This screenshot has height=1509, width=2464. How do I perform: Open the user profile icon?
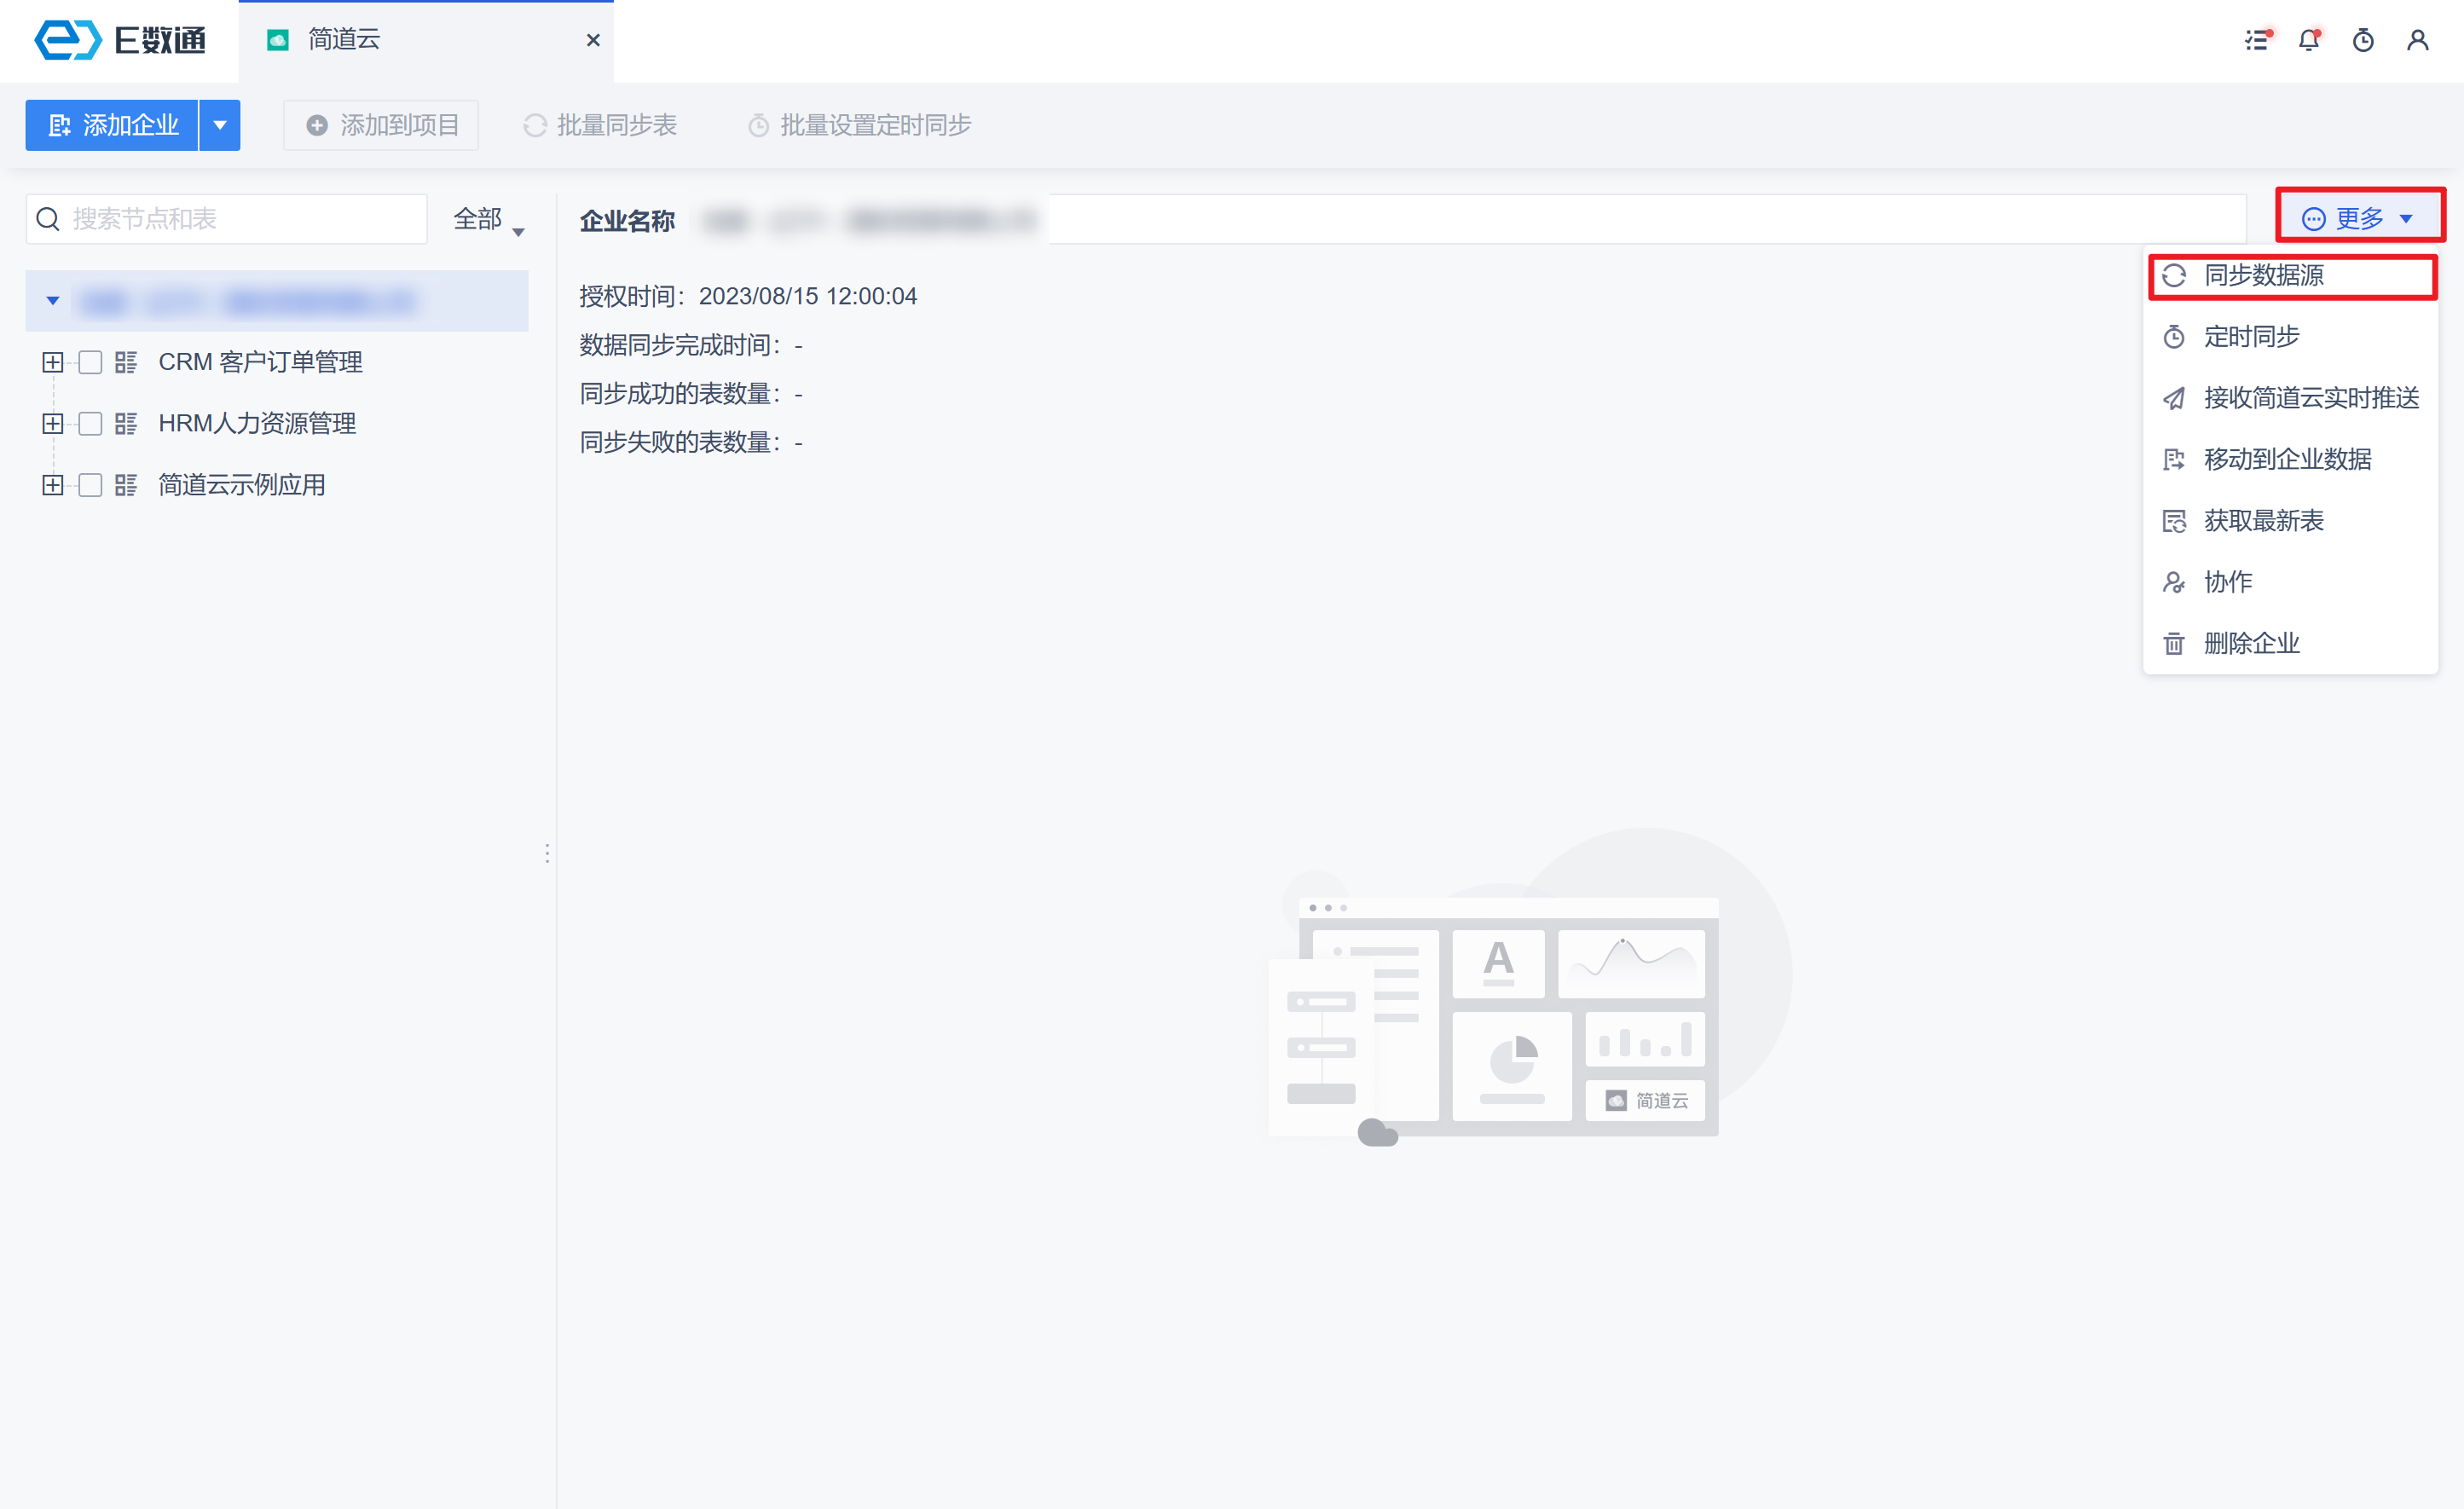[x=2418, y=40]
